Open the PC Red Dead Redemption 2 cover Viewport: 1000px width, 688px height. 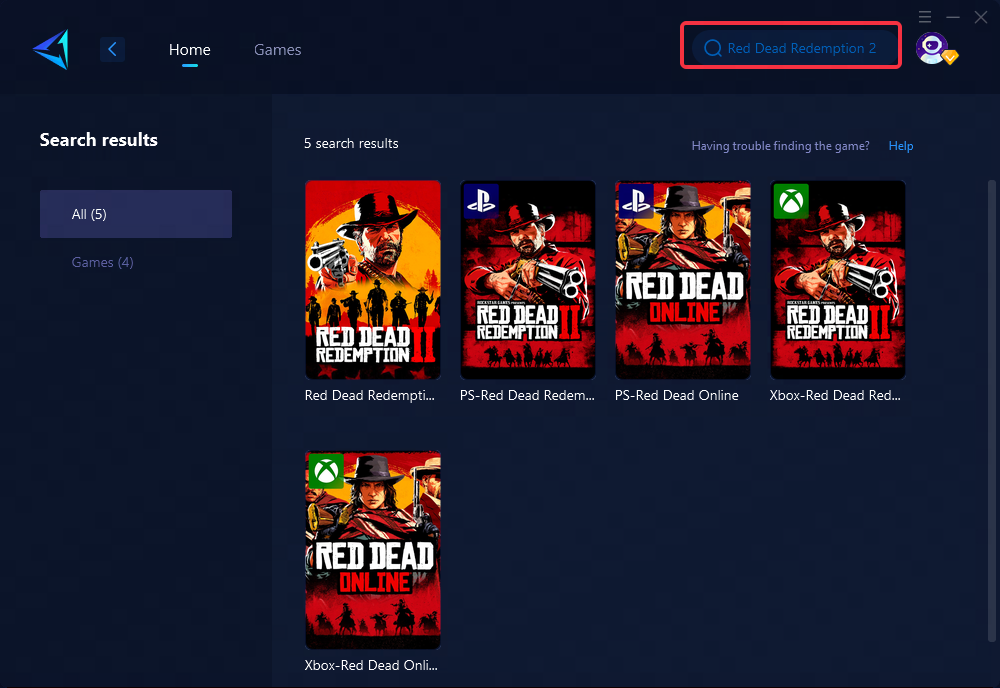(x=373, y=280)
